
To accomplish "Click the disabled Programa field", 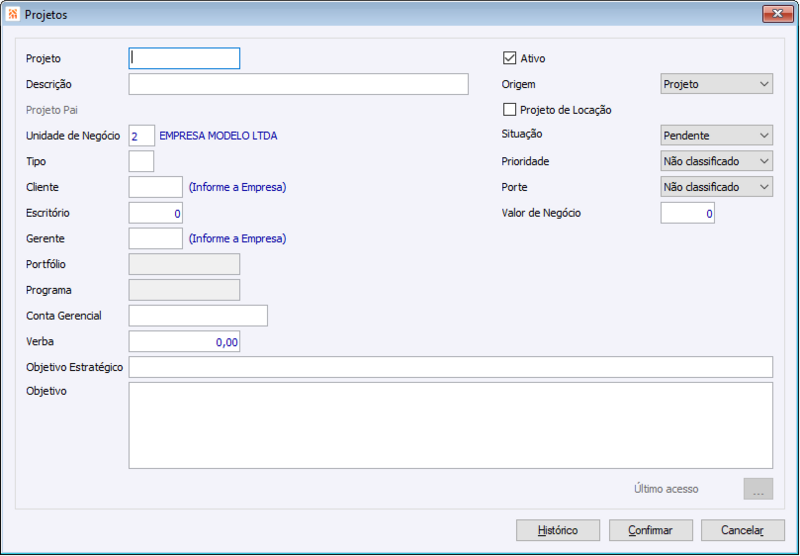I will (x=184, y=290).
